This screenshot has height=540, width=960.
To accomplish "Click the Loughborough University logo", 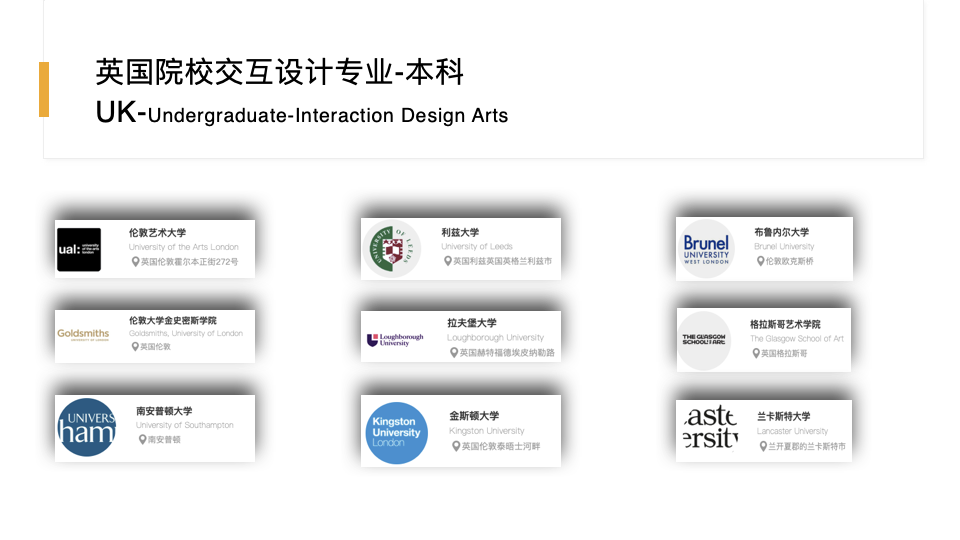I will tap(395, 340).
